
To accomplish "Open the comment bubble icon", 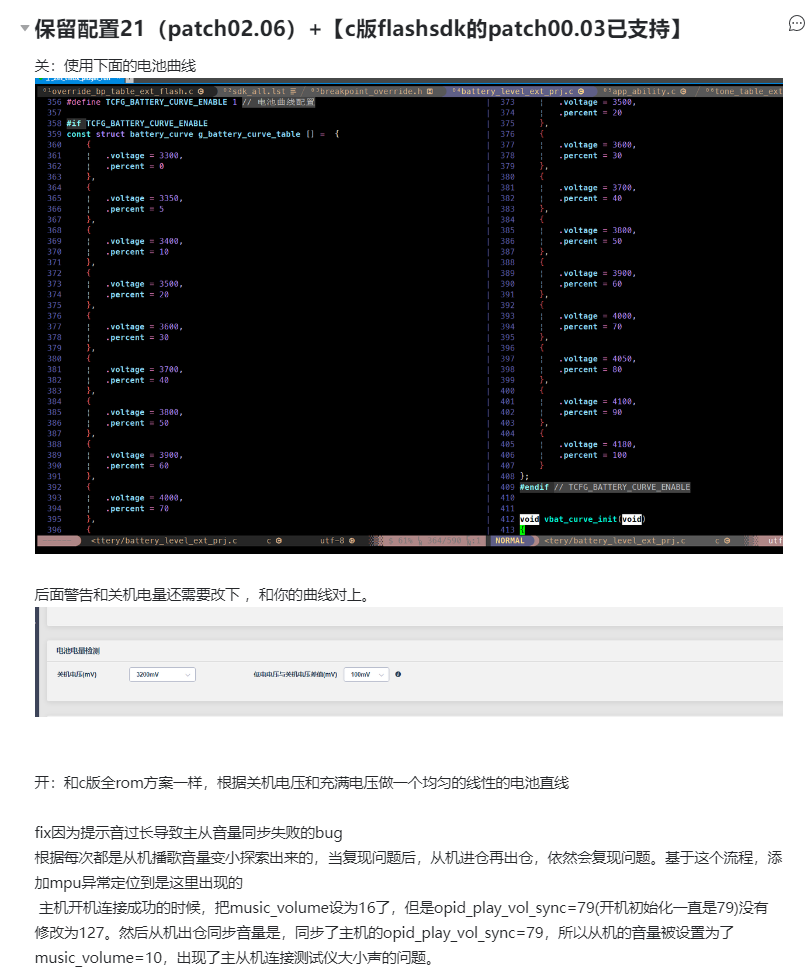I will click(x=796, y=24).
